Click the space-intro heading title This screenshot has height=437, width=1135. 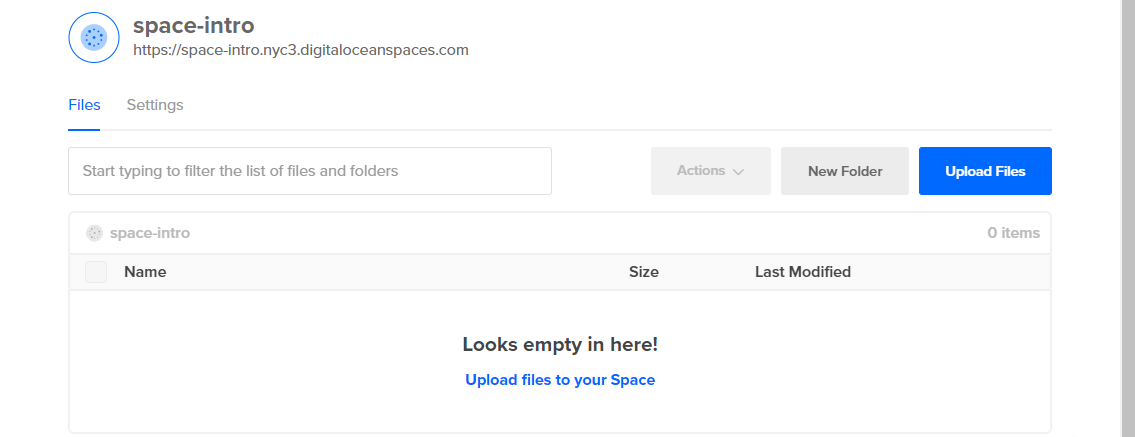coord(194,25)
